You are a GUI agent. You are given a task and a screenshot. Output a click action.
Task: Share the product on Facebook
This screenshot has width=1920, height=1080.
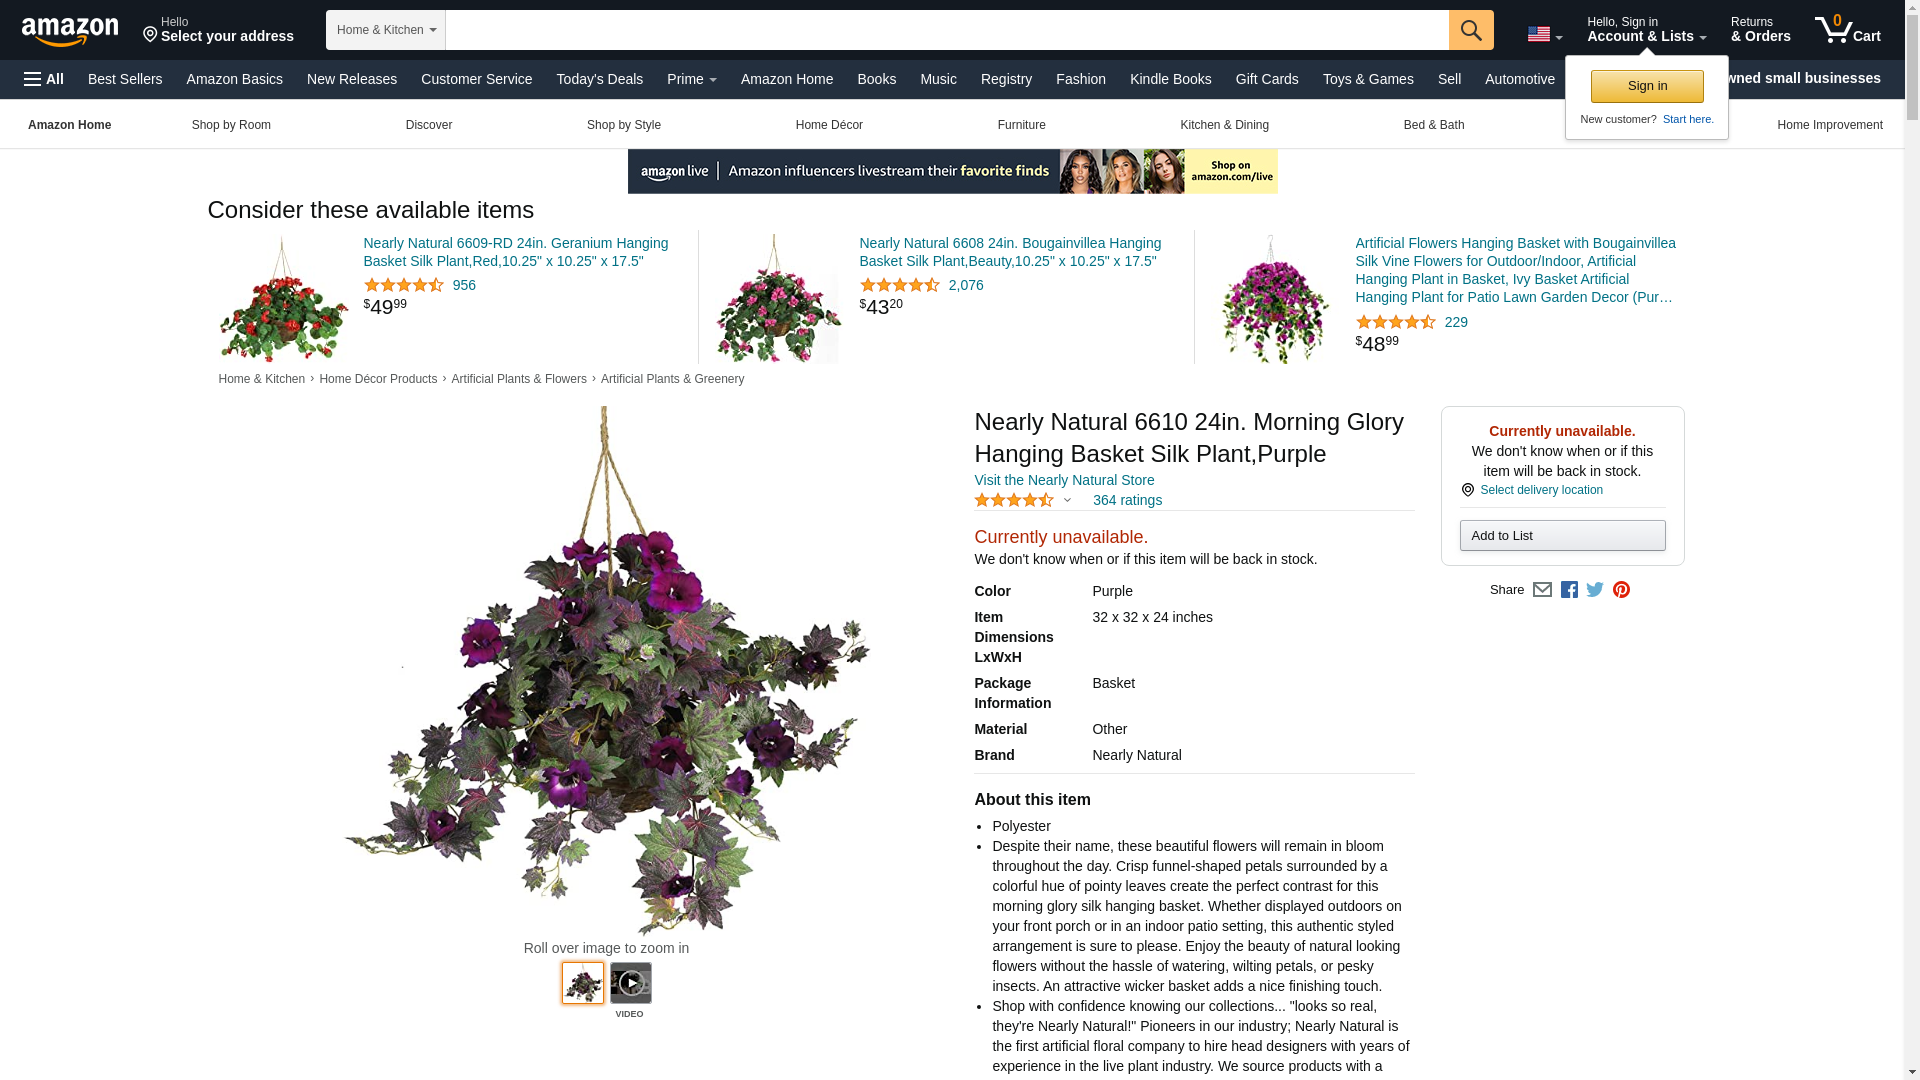pos(1569,590)
